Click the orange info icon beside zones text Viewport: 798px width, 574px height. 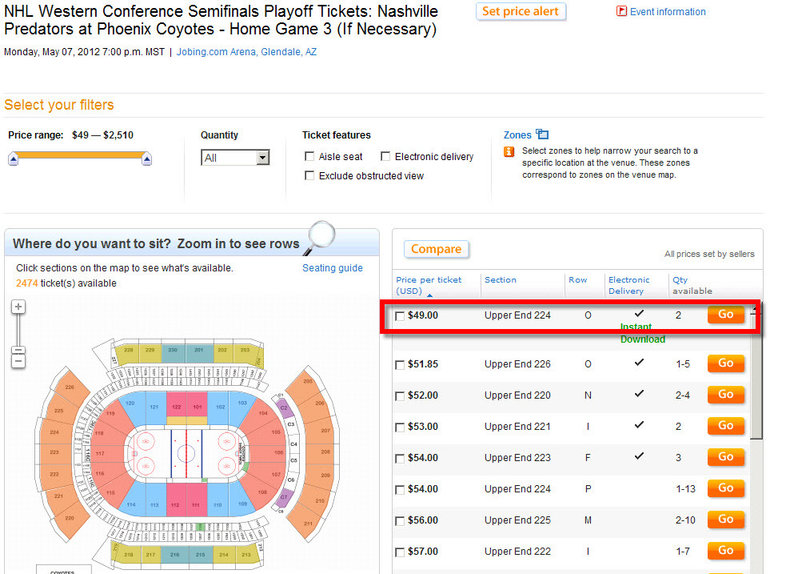[508, 152]
